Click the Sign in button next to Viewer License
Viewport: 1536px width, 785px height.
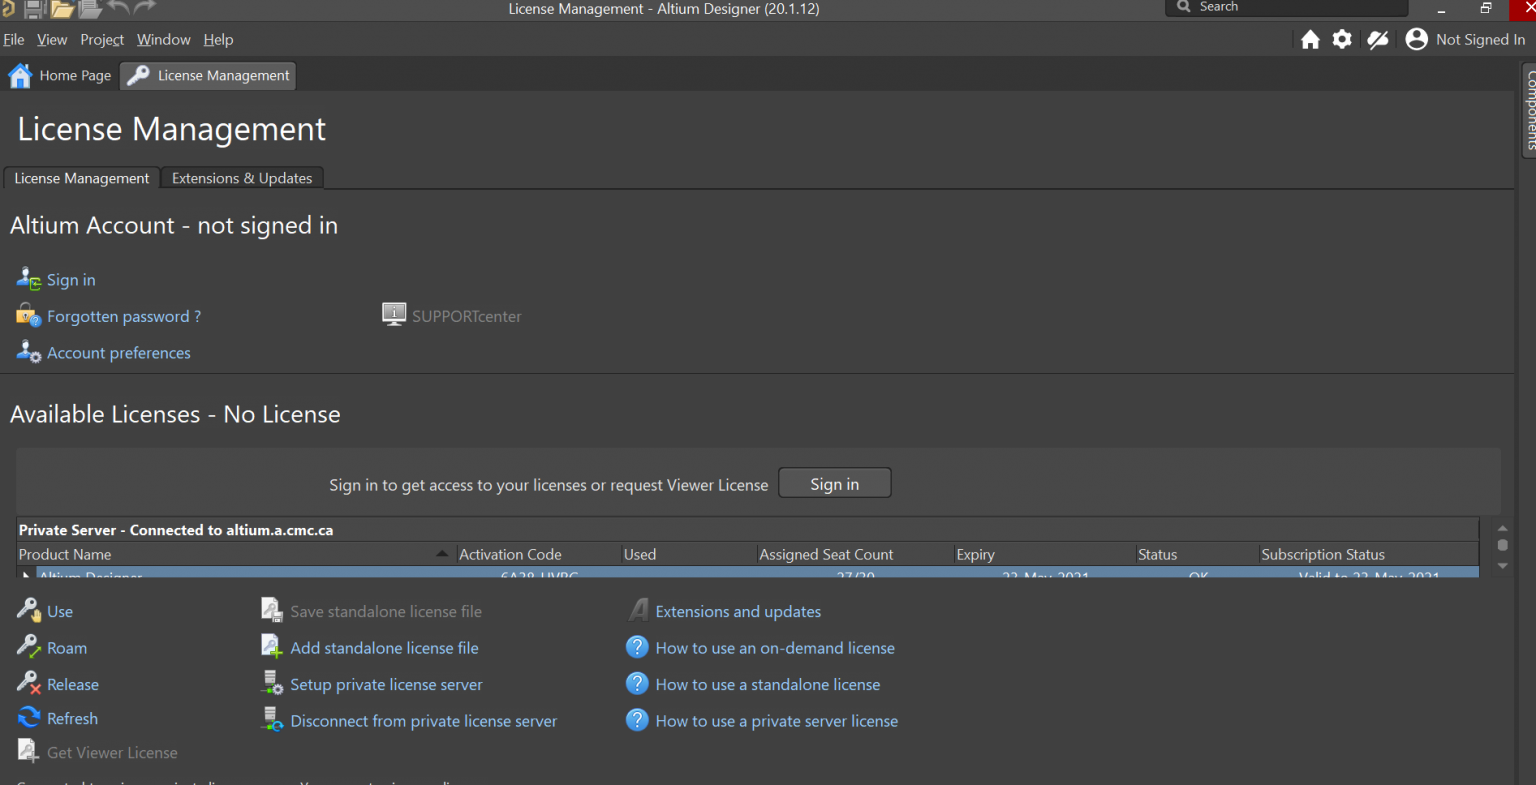(x=835, y=484)
